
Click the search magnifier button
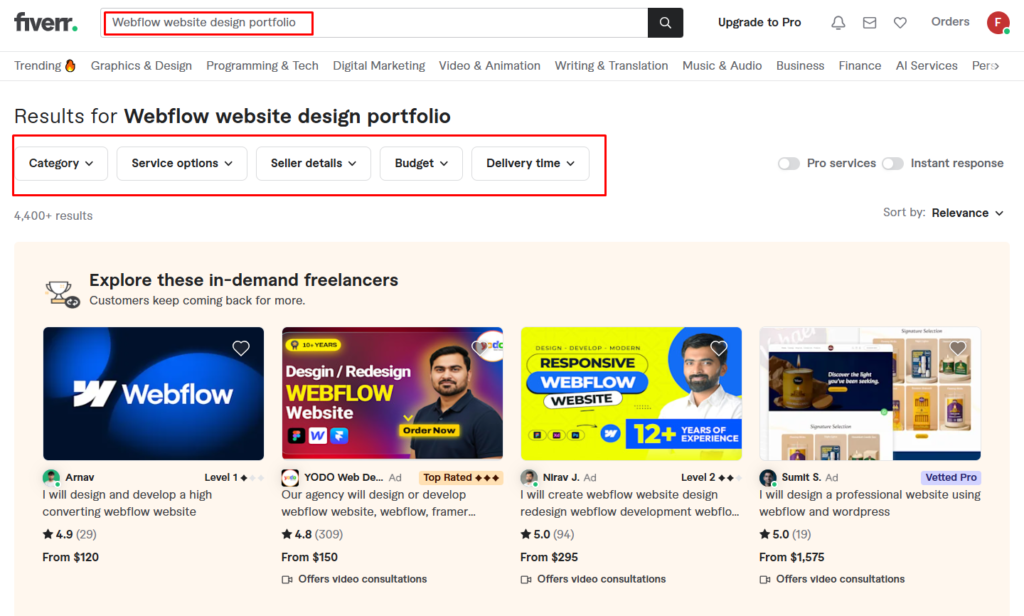665,23
